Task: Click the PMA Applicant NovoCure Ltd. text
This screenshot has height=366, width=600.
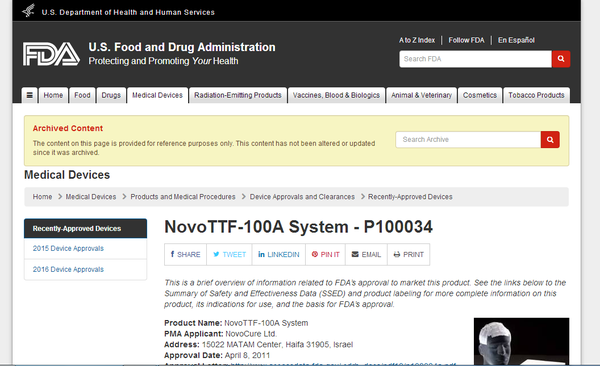Action: pyautogui.click(x=221, y=334)
